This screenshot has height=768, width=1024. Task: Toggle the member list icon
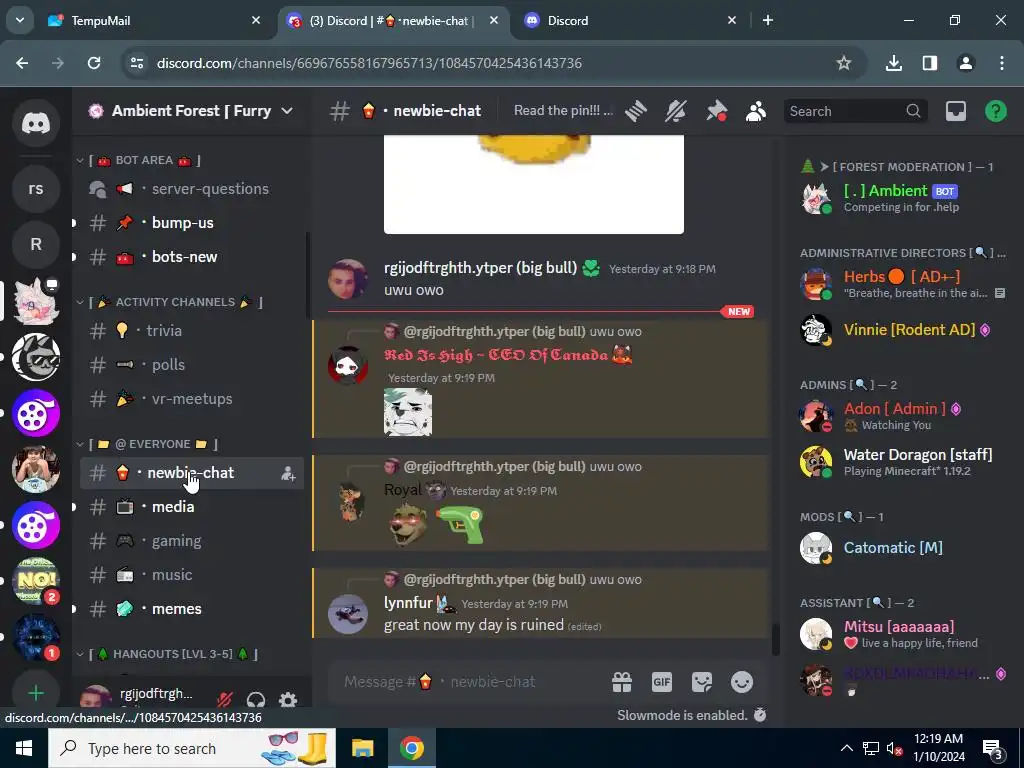point(756,111)
